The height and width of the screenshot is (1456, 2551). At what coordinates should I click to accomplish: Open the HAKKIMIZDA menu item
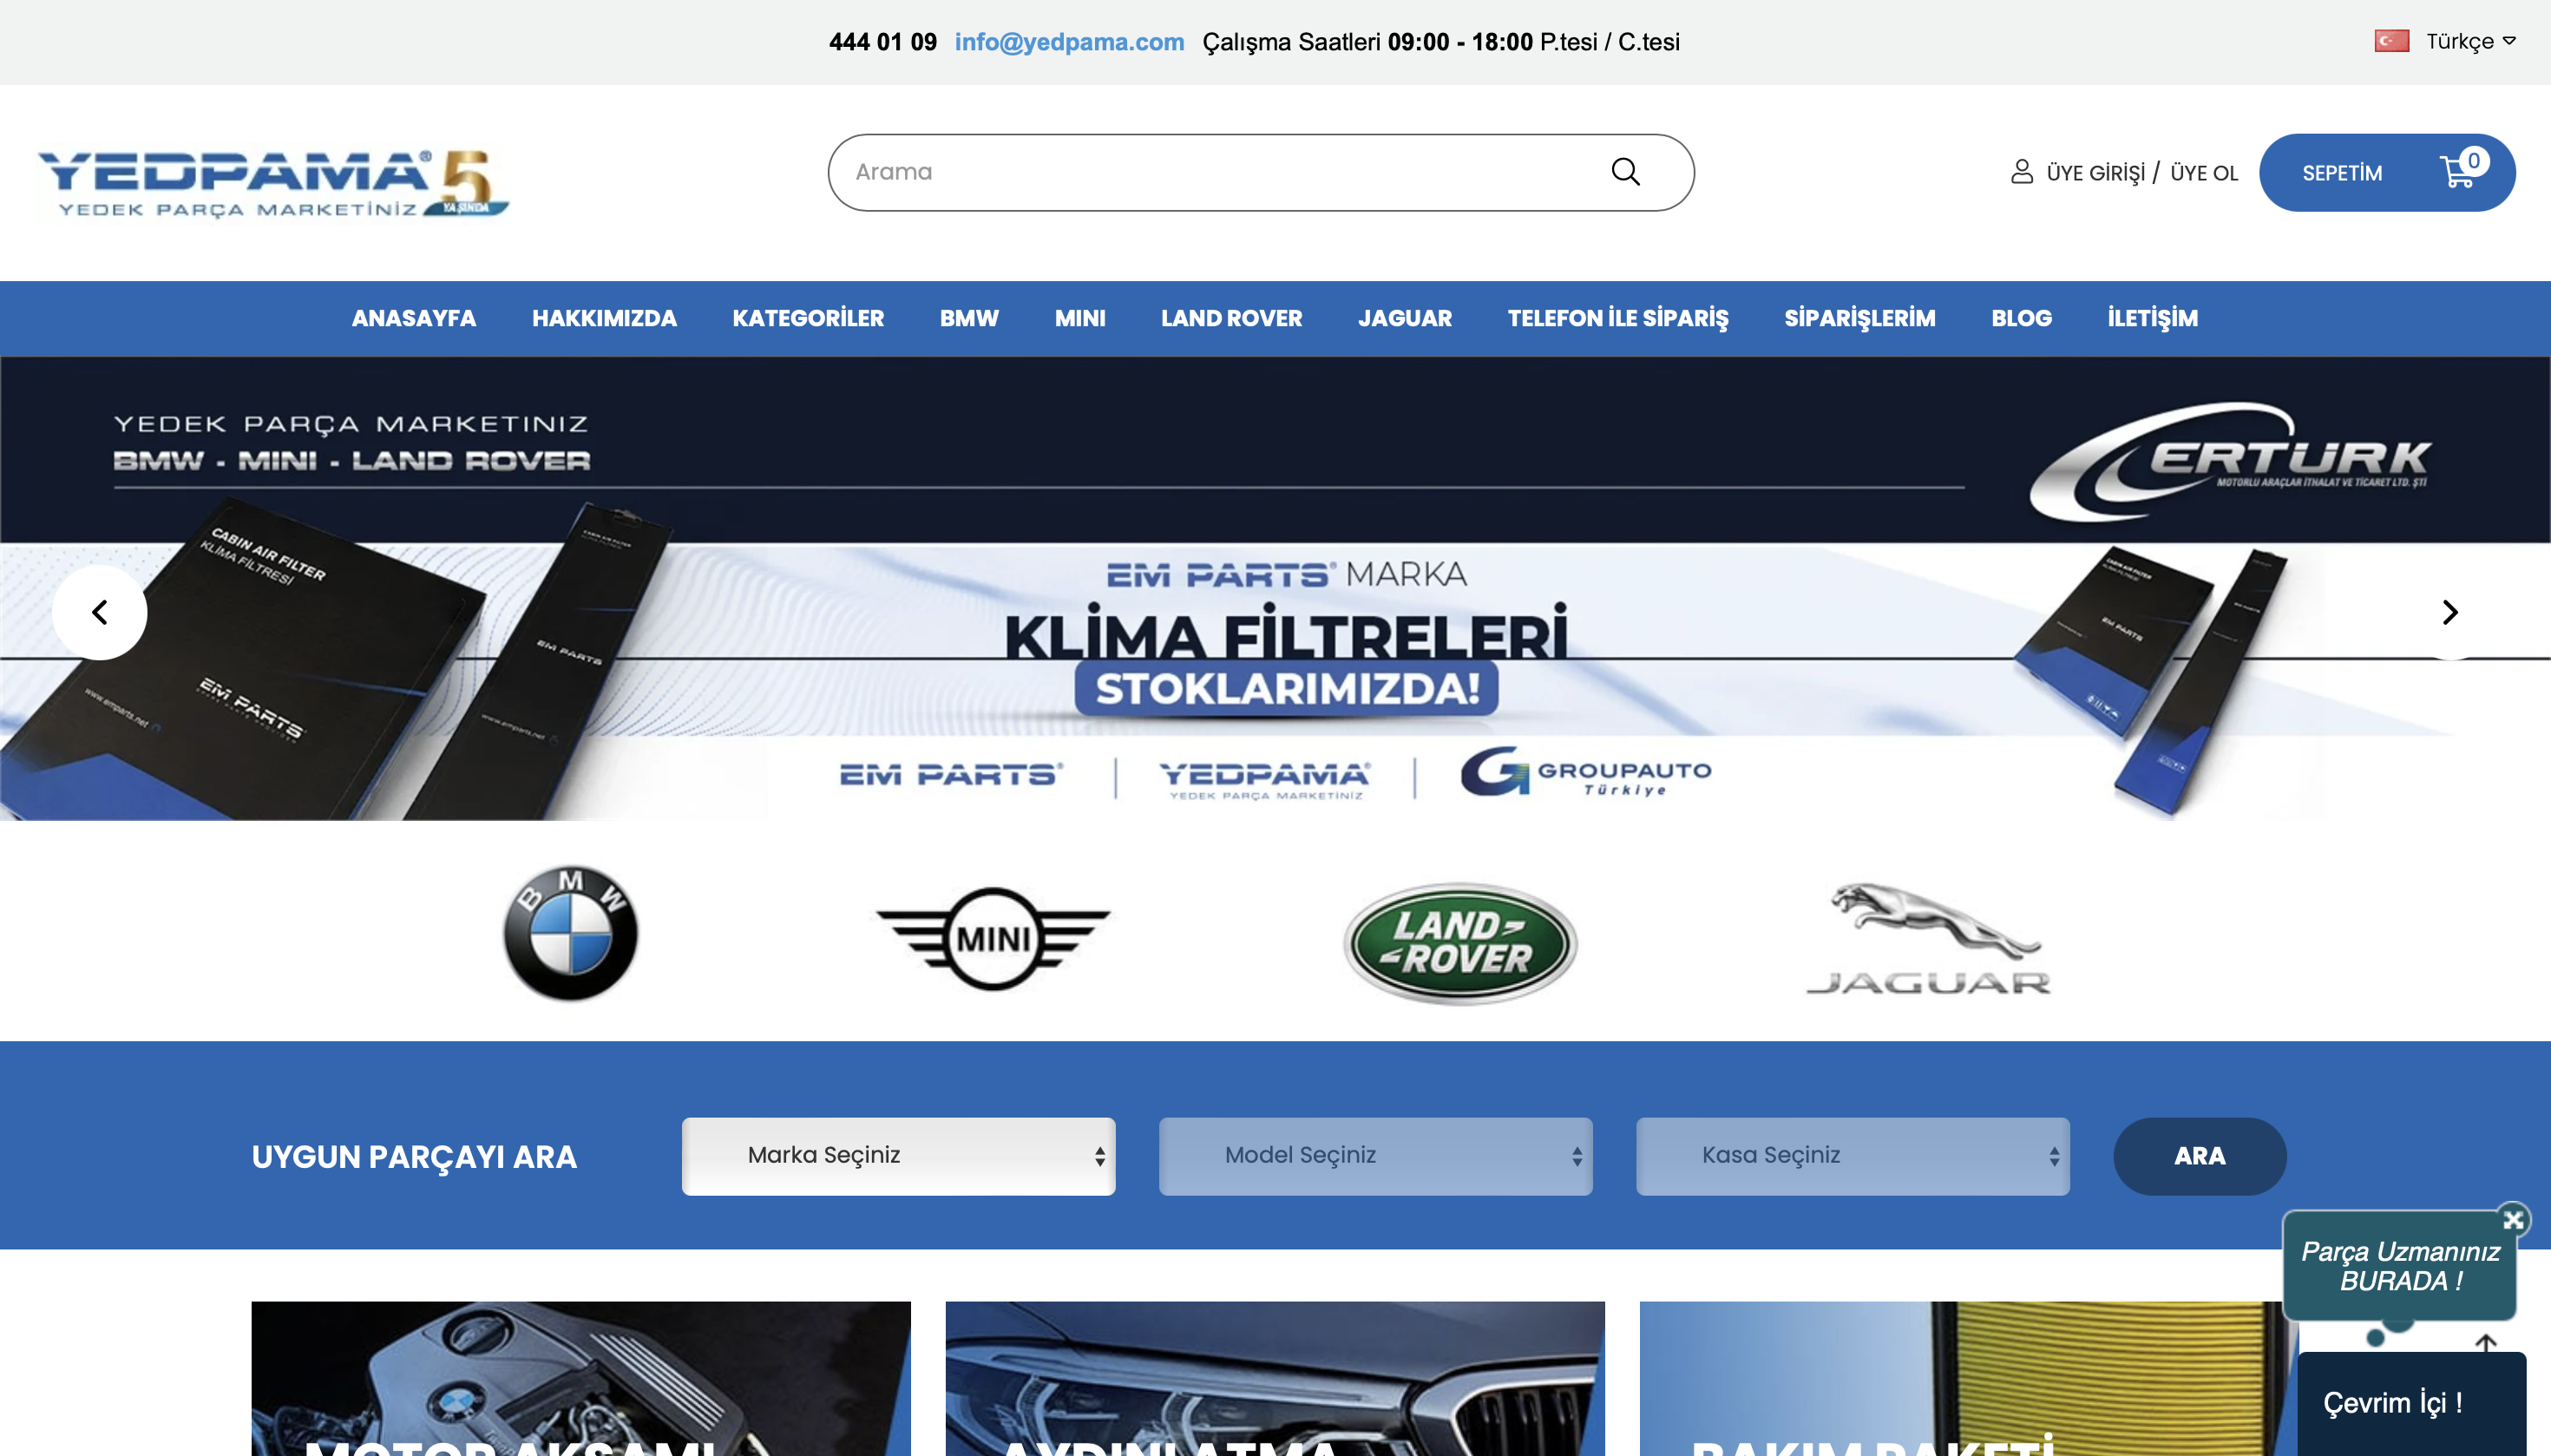tap(604, 318)
